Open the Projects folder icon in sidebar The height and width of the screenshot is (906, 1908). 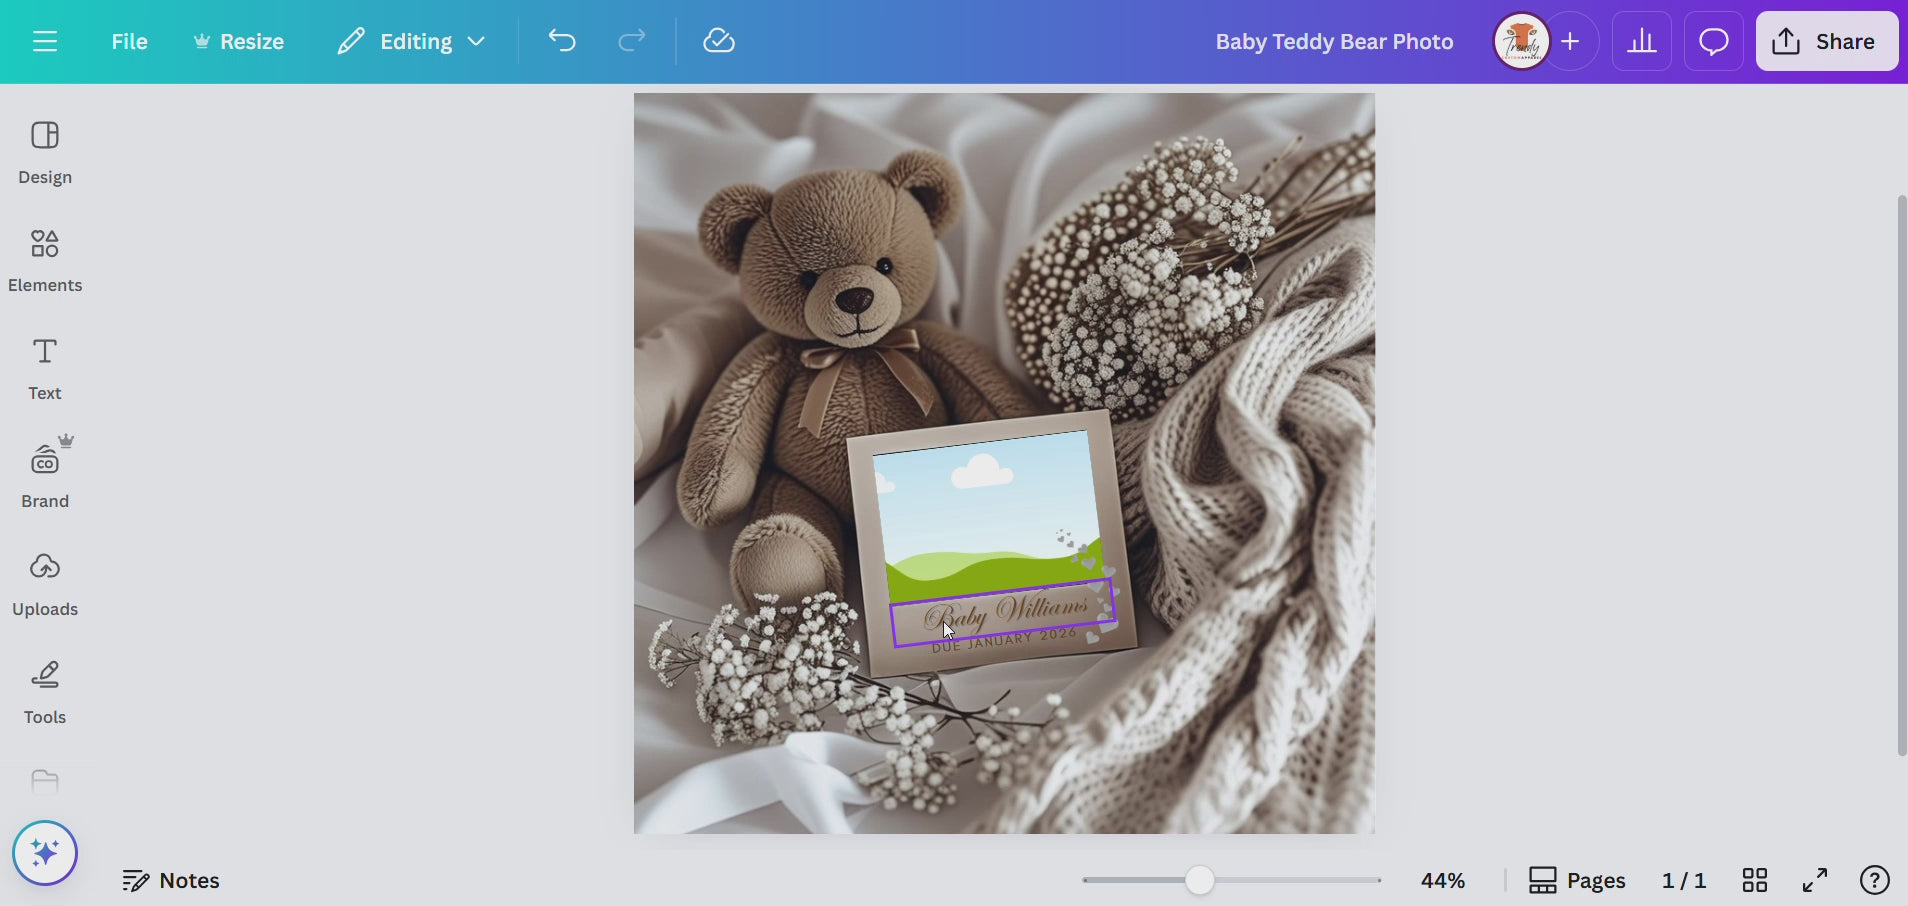tap(45, 781)
